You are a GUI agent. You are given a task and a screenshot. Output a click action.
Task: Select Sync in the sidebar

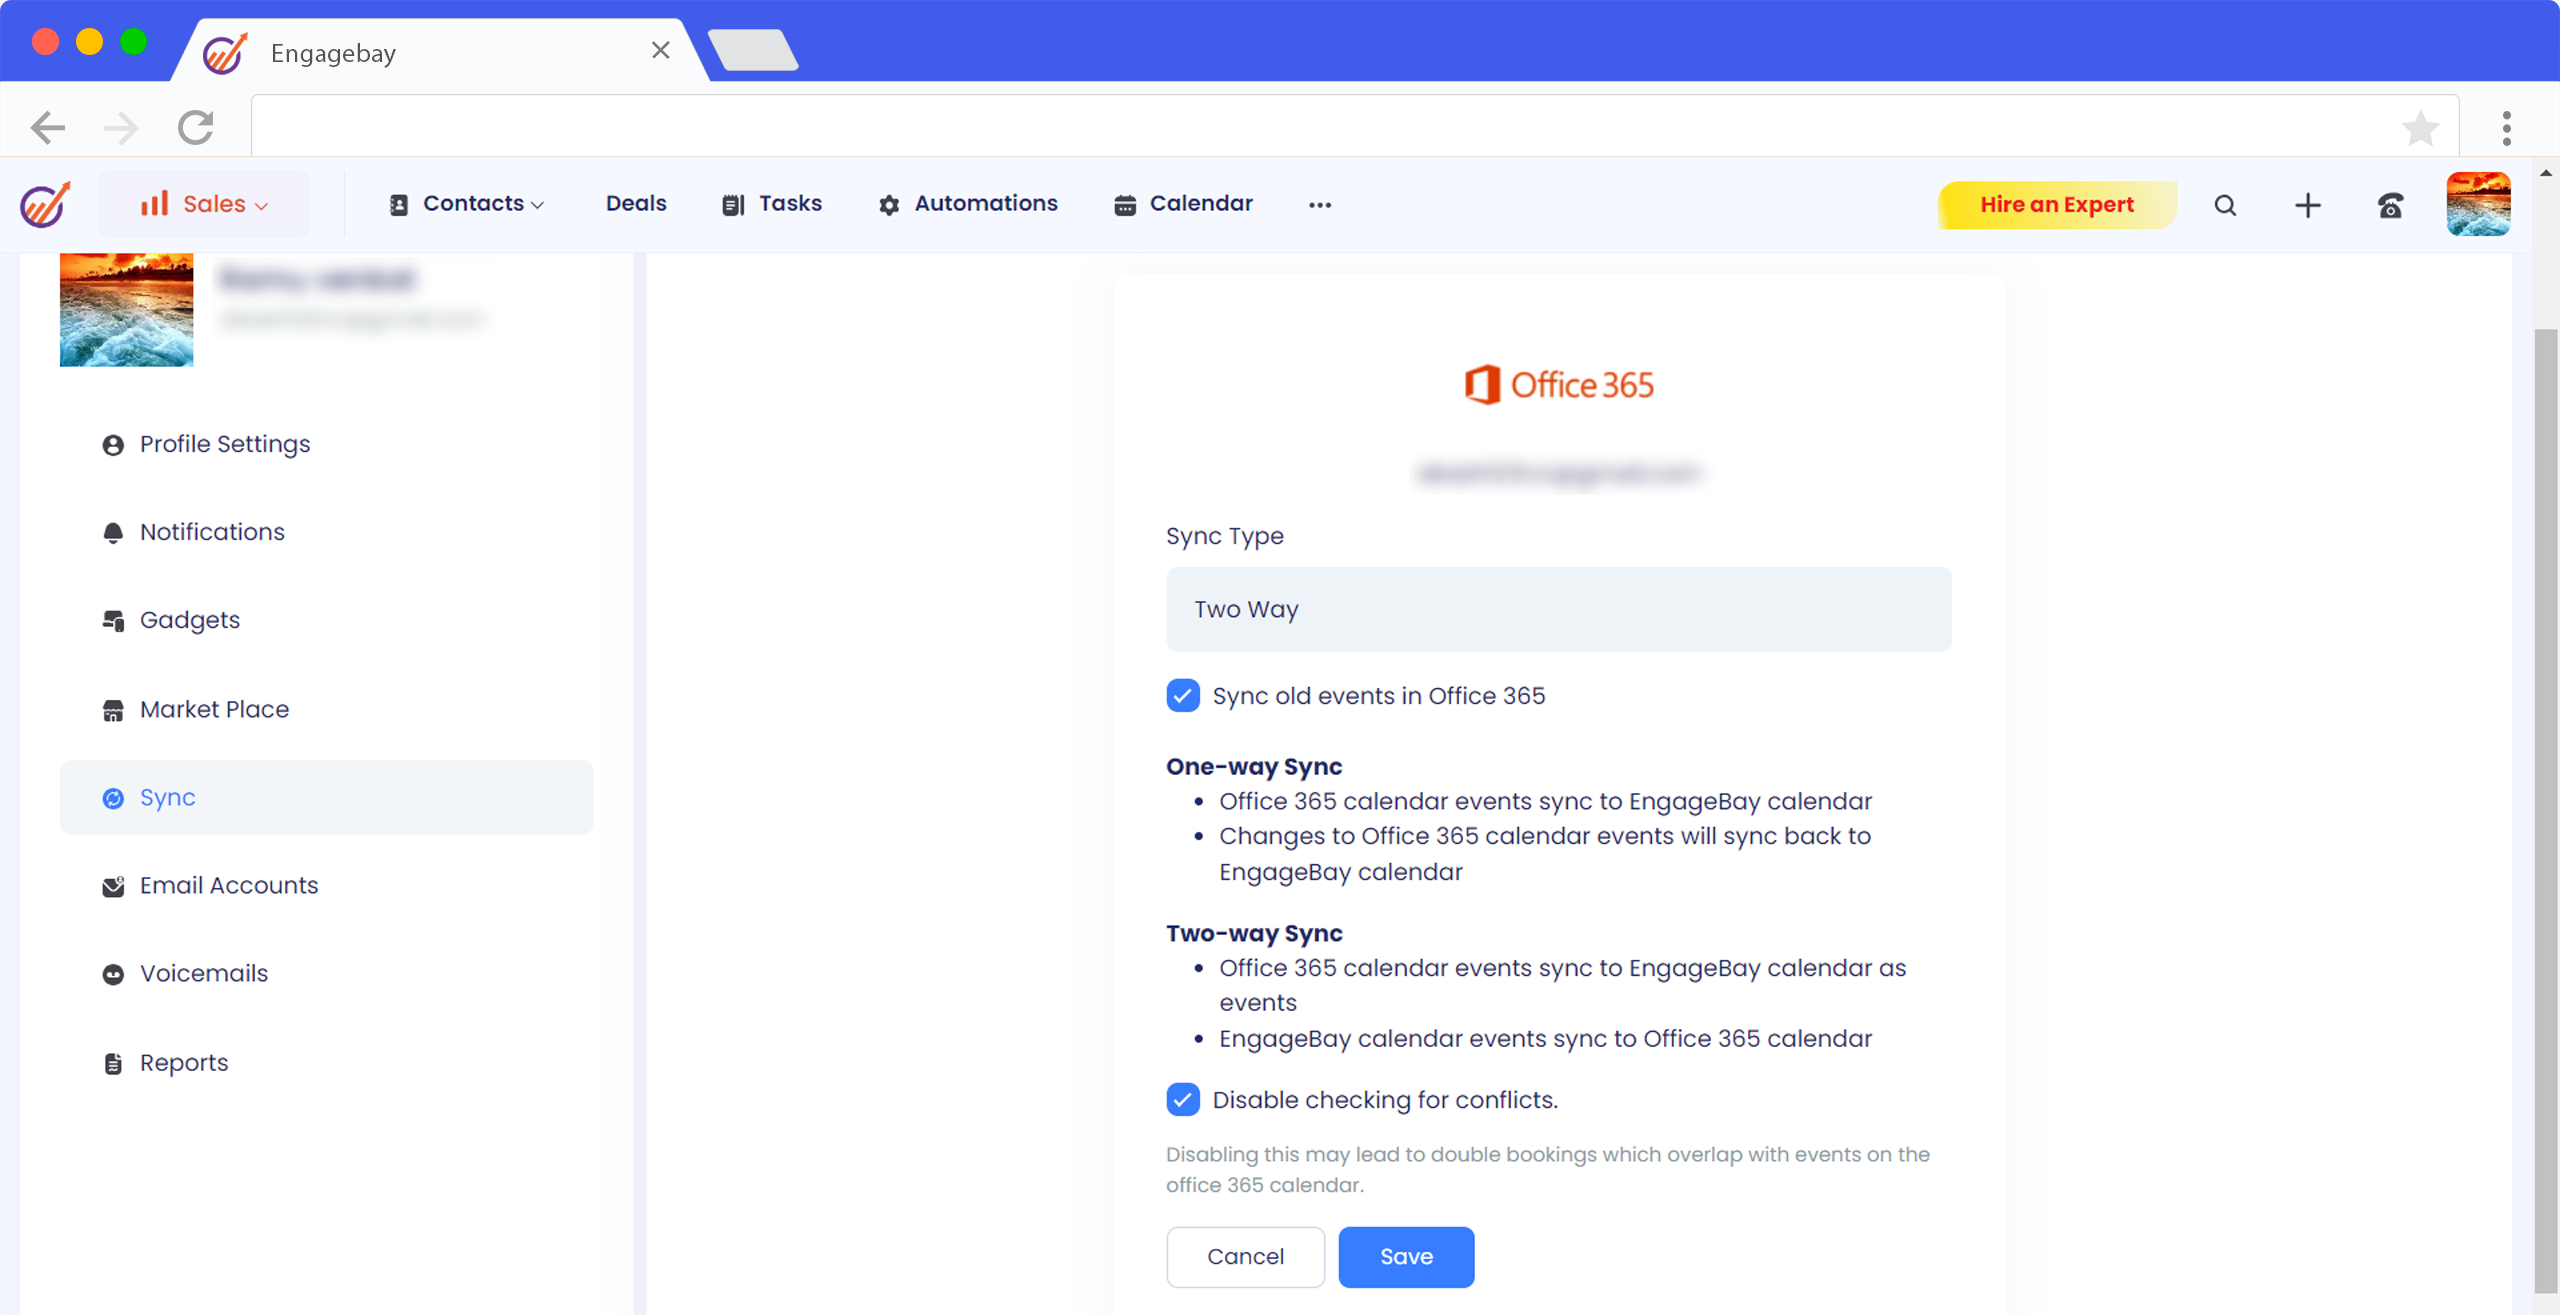[x=326, y=797]
